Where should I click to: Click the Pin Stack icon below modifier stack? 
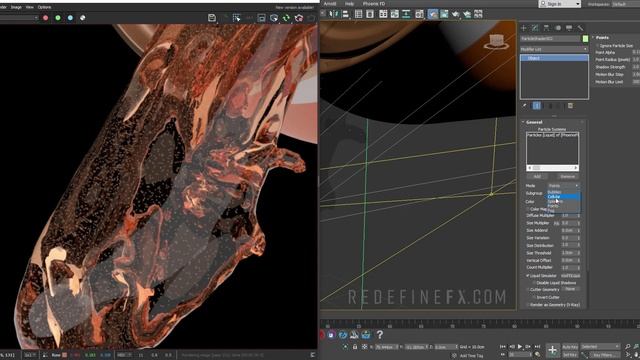click(525, 106)
